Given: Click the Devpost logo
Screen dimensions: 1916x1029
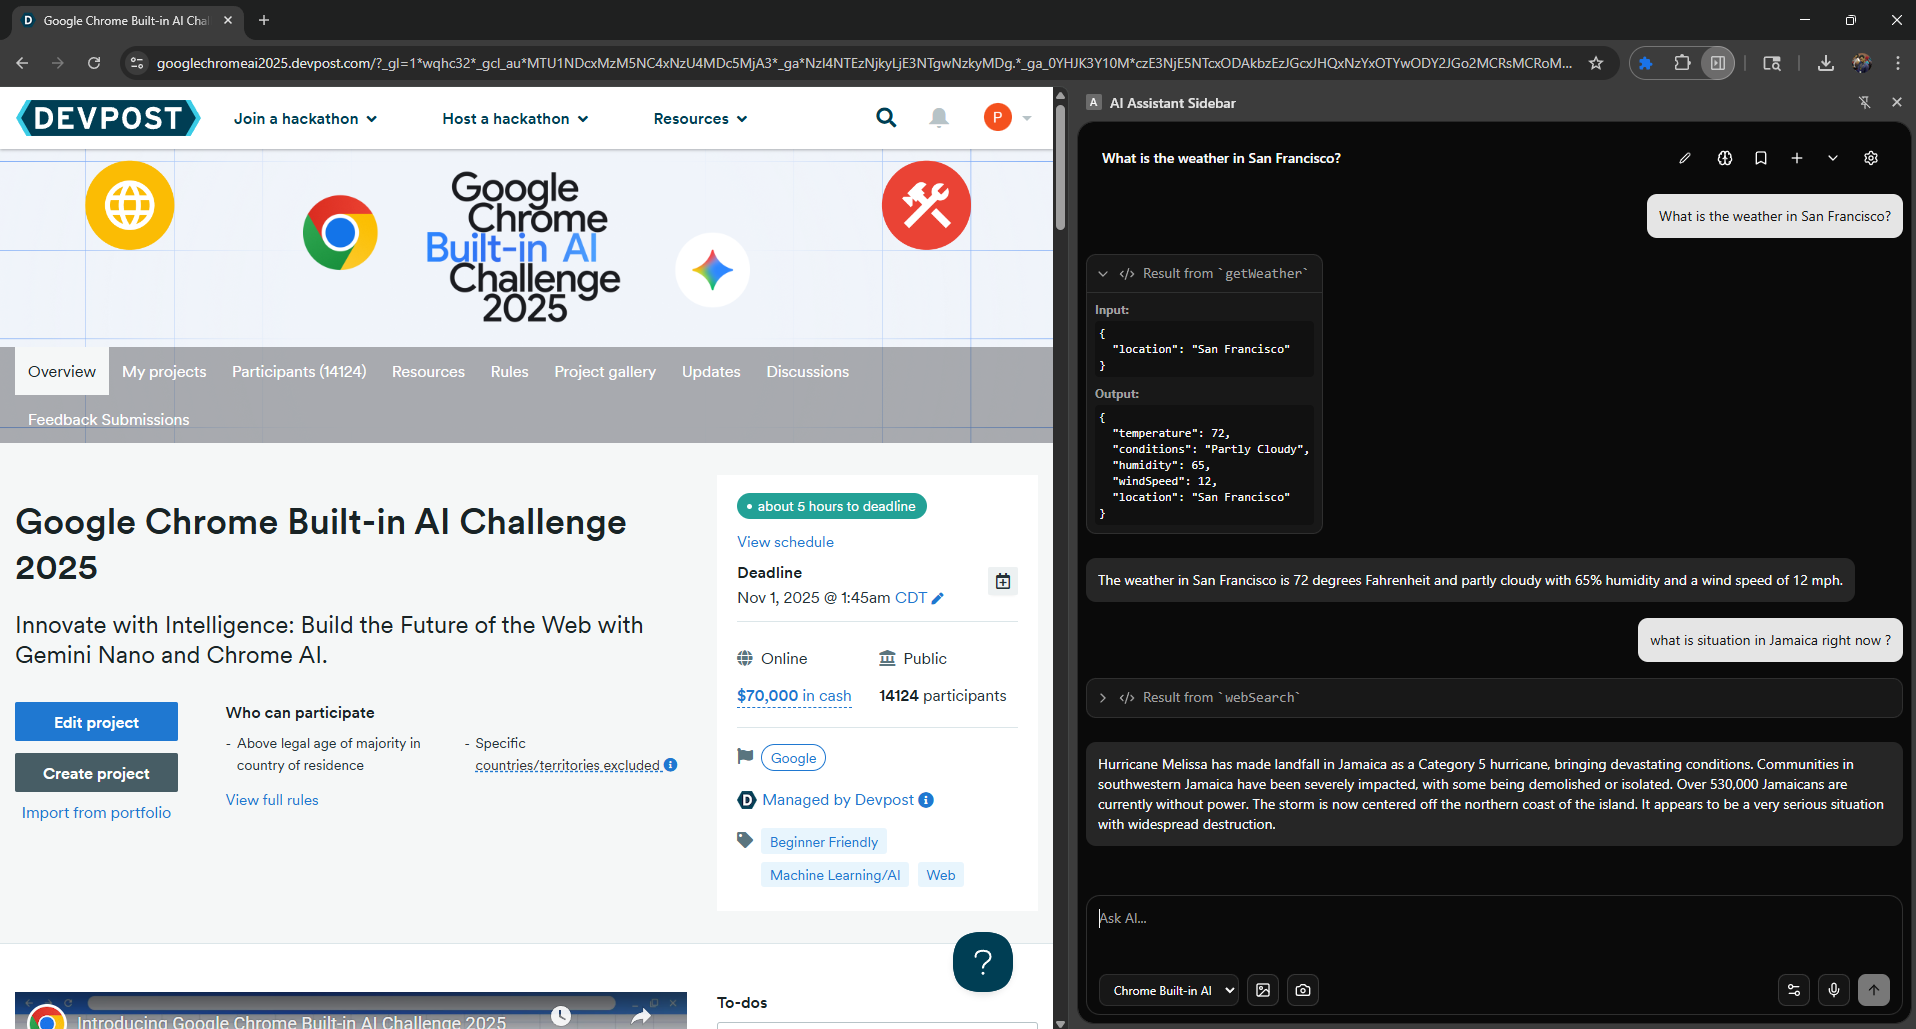Looking at the screenshot, I should pos(109,118).
